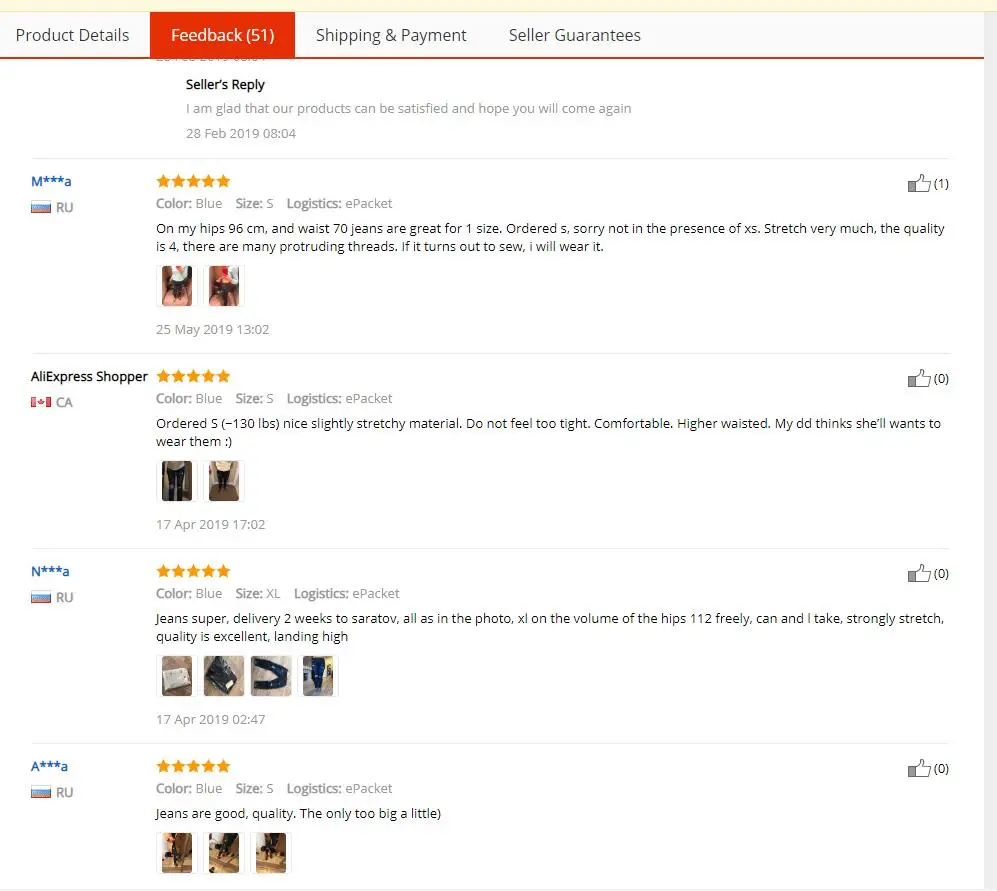Viewport: 997px width, 891px height.
Task: Open second photo in Canadian shopper's review
Action: click(224, 481)
